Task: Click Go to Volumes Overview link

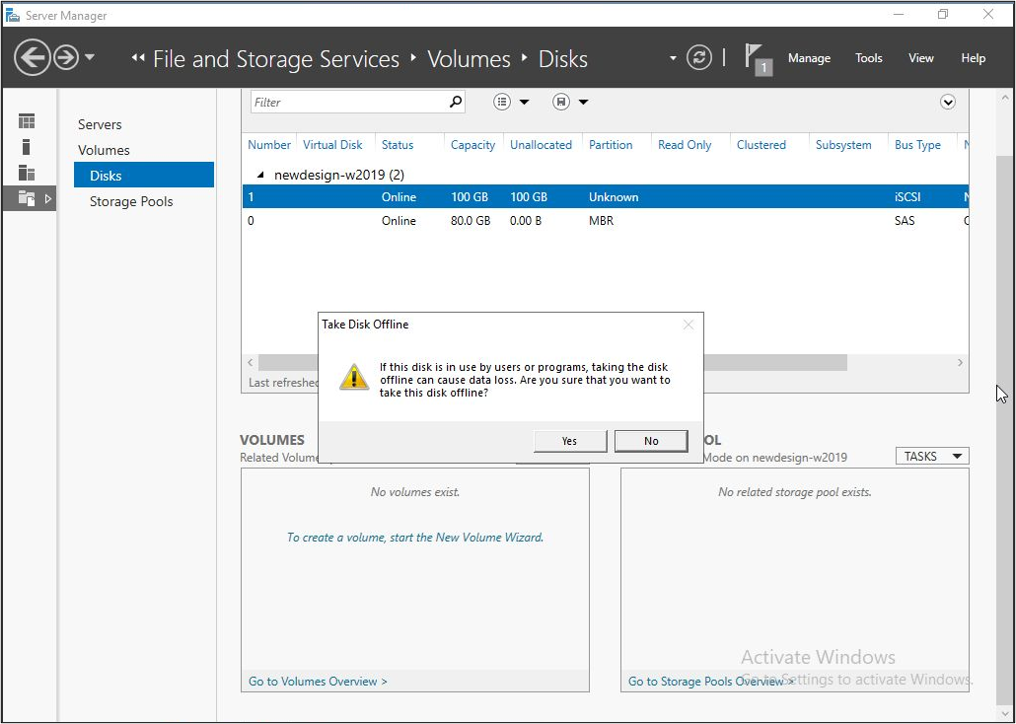Action: point(317,681)
